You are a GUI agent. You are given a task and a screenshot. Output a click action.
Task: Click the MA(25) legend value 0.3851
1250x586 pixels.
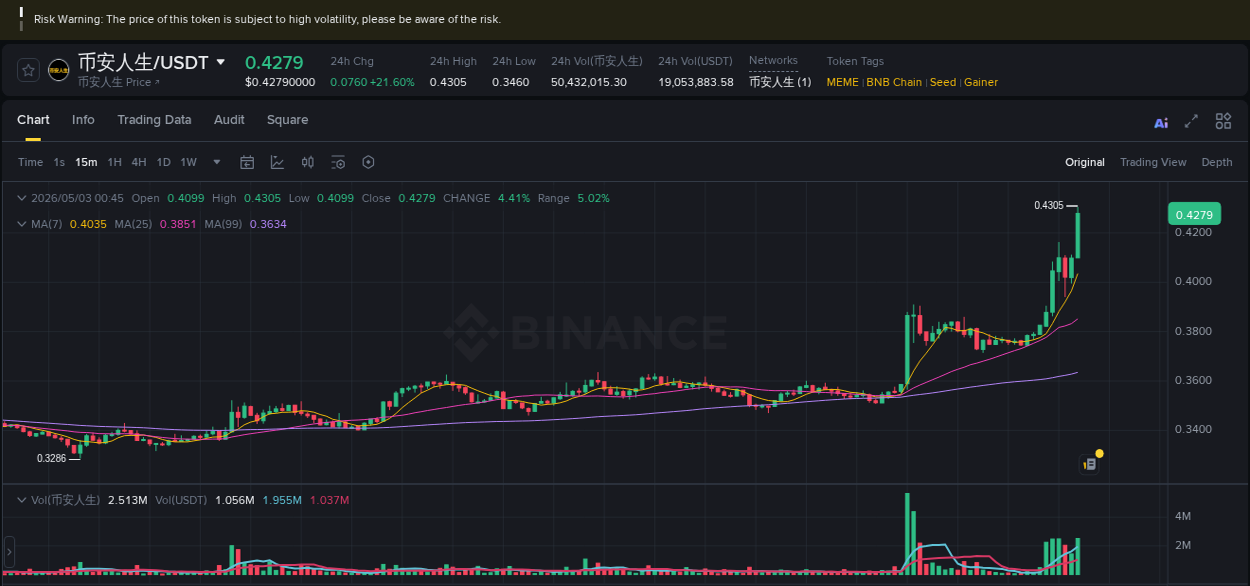[x=178, y=224]
